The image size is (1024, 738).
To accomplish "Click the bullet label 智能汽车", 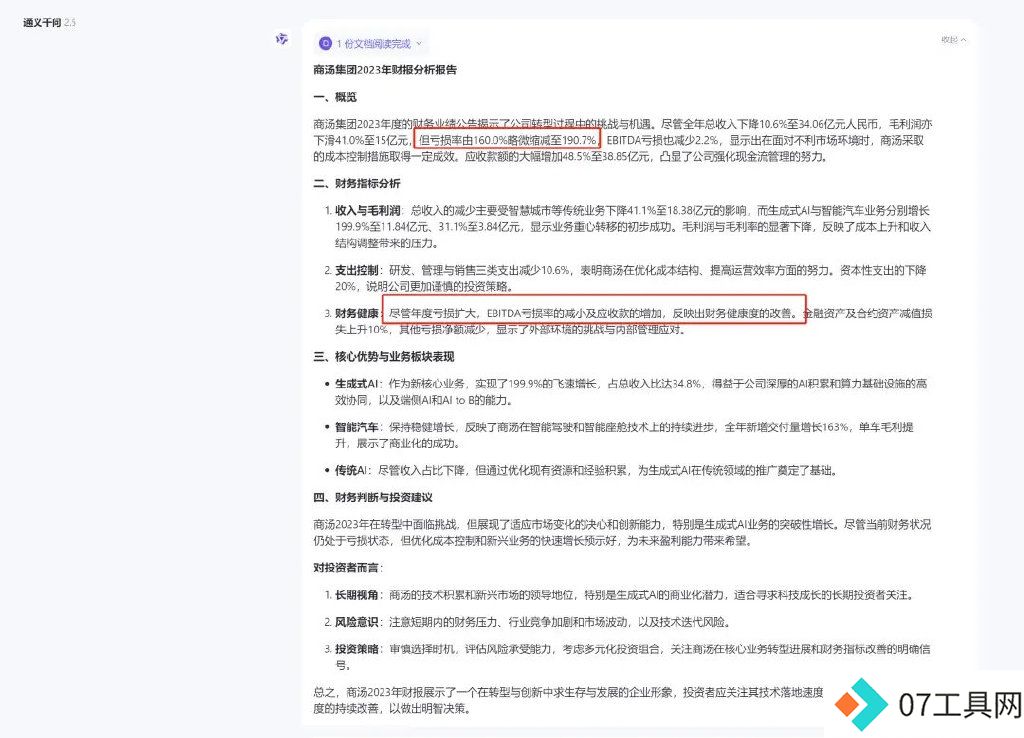I will tap(357, 427).
